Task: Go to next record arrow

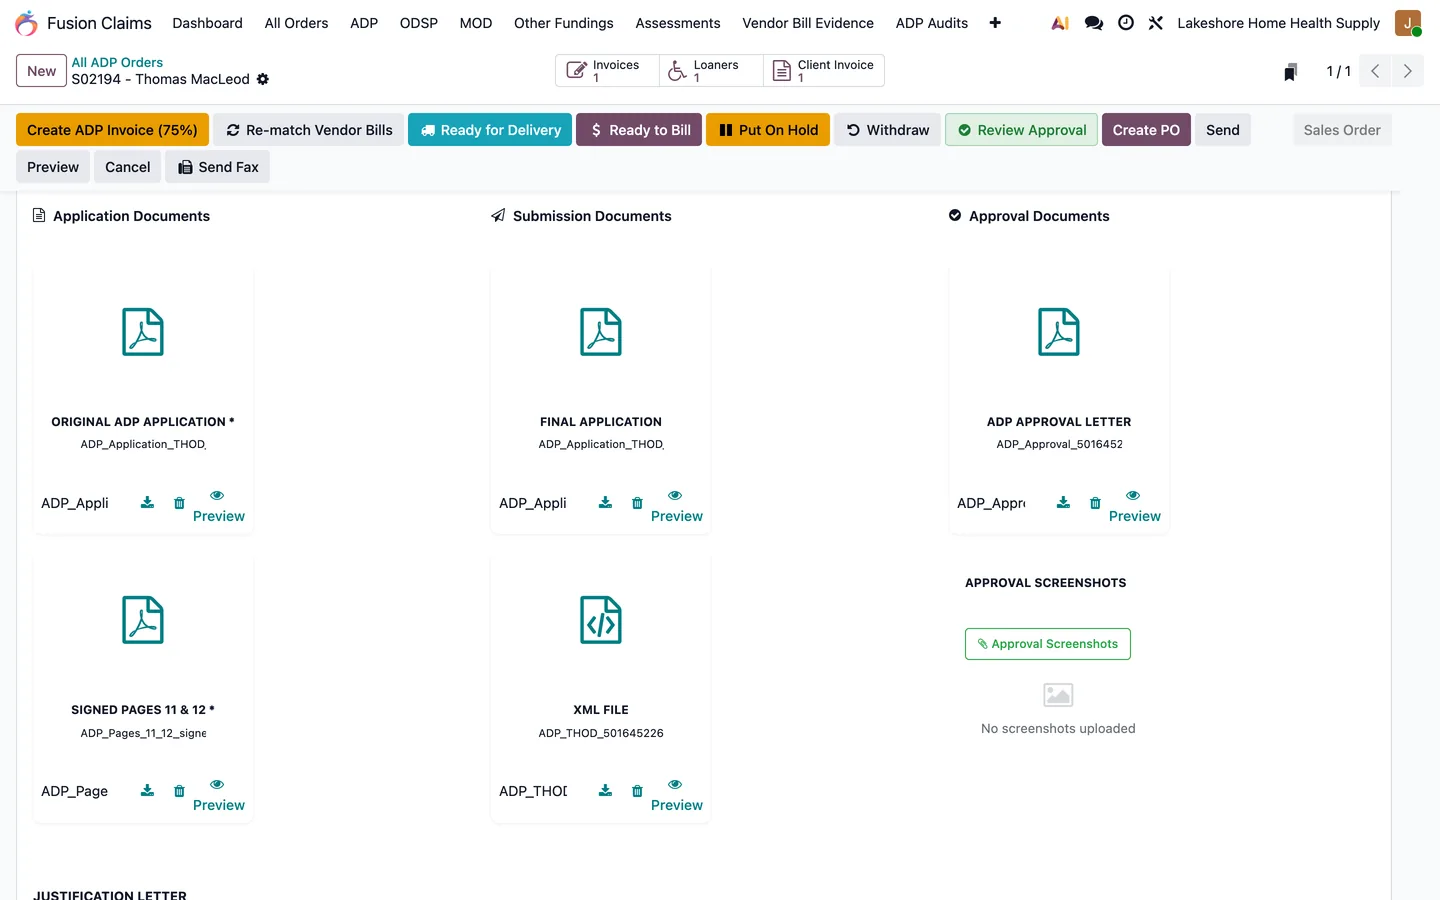Action: tap(1407, 71)
